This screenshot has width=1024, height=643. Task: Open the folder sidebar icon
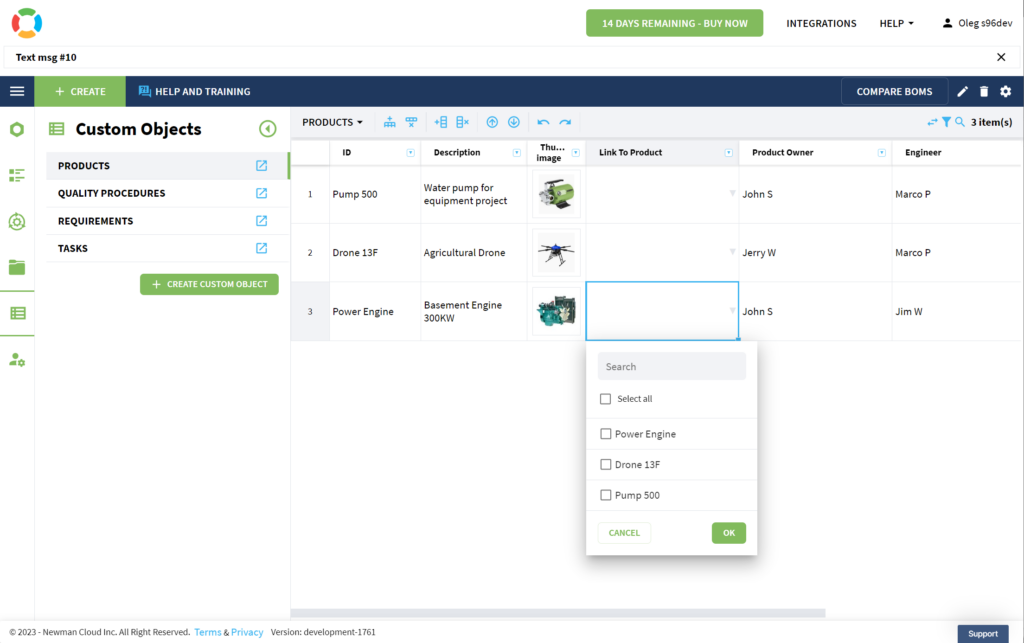pos(17,267)
